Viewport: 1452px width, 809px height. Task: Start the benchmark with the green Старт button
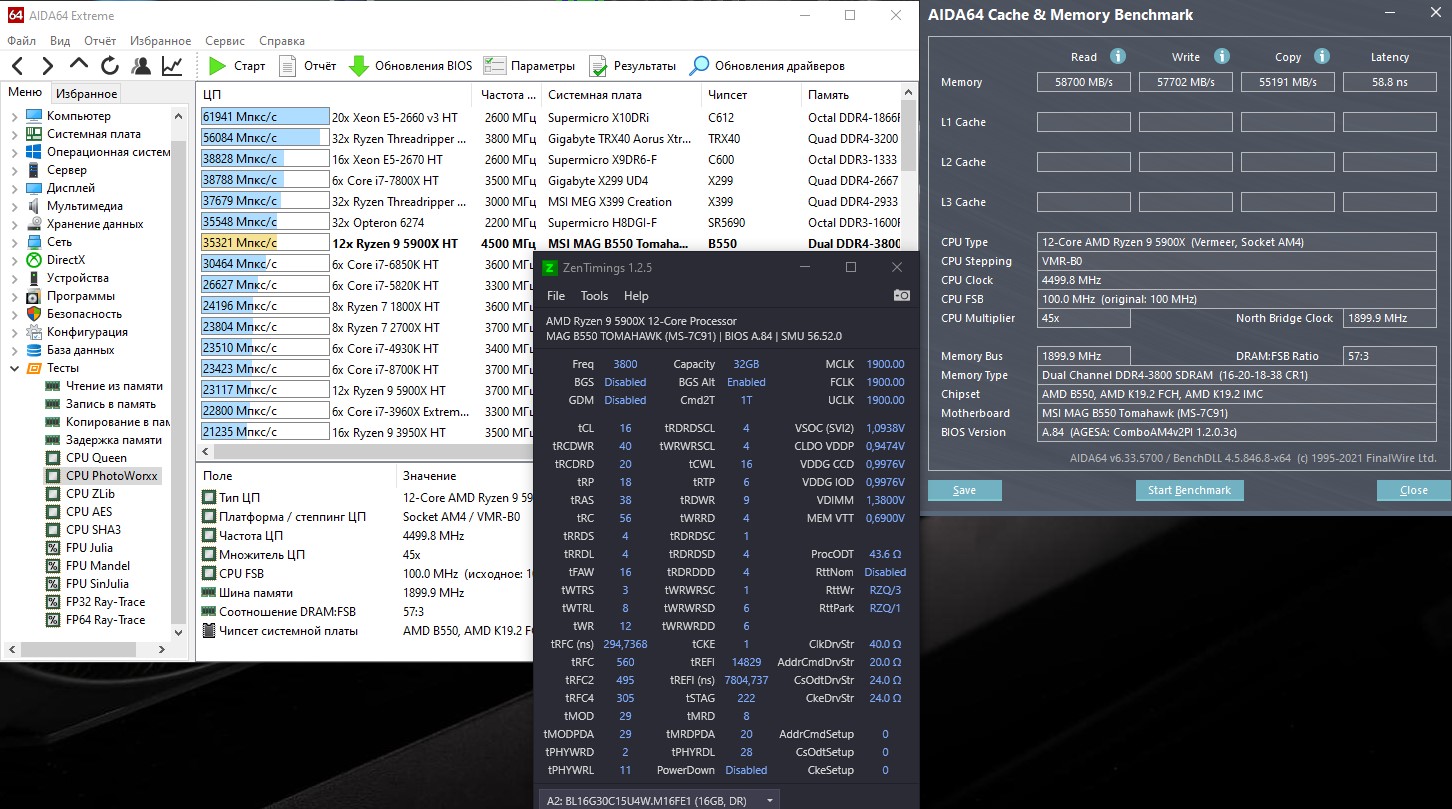(237, 66)
